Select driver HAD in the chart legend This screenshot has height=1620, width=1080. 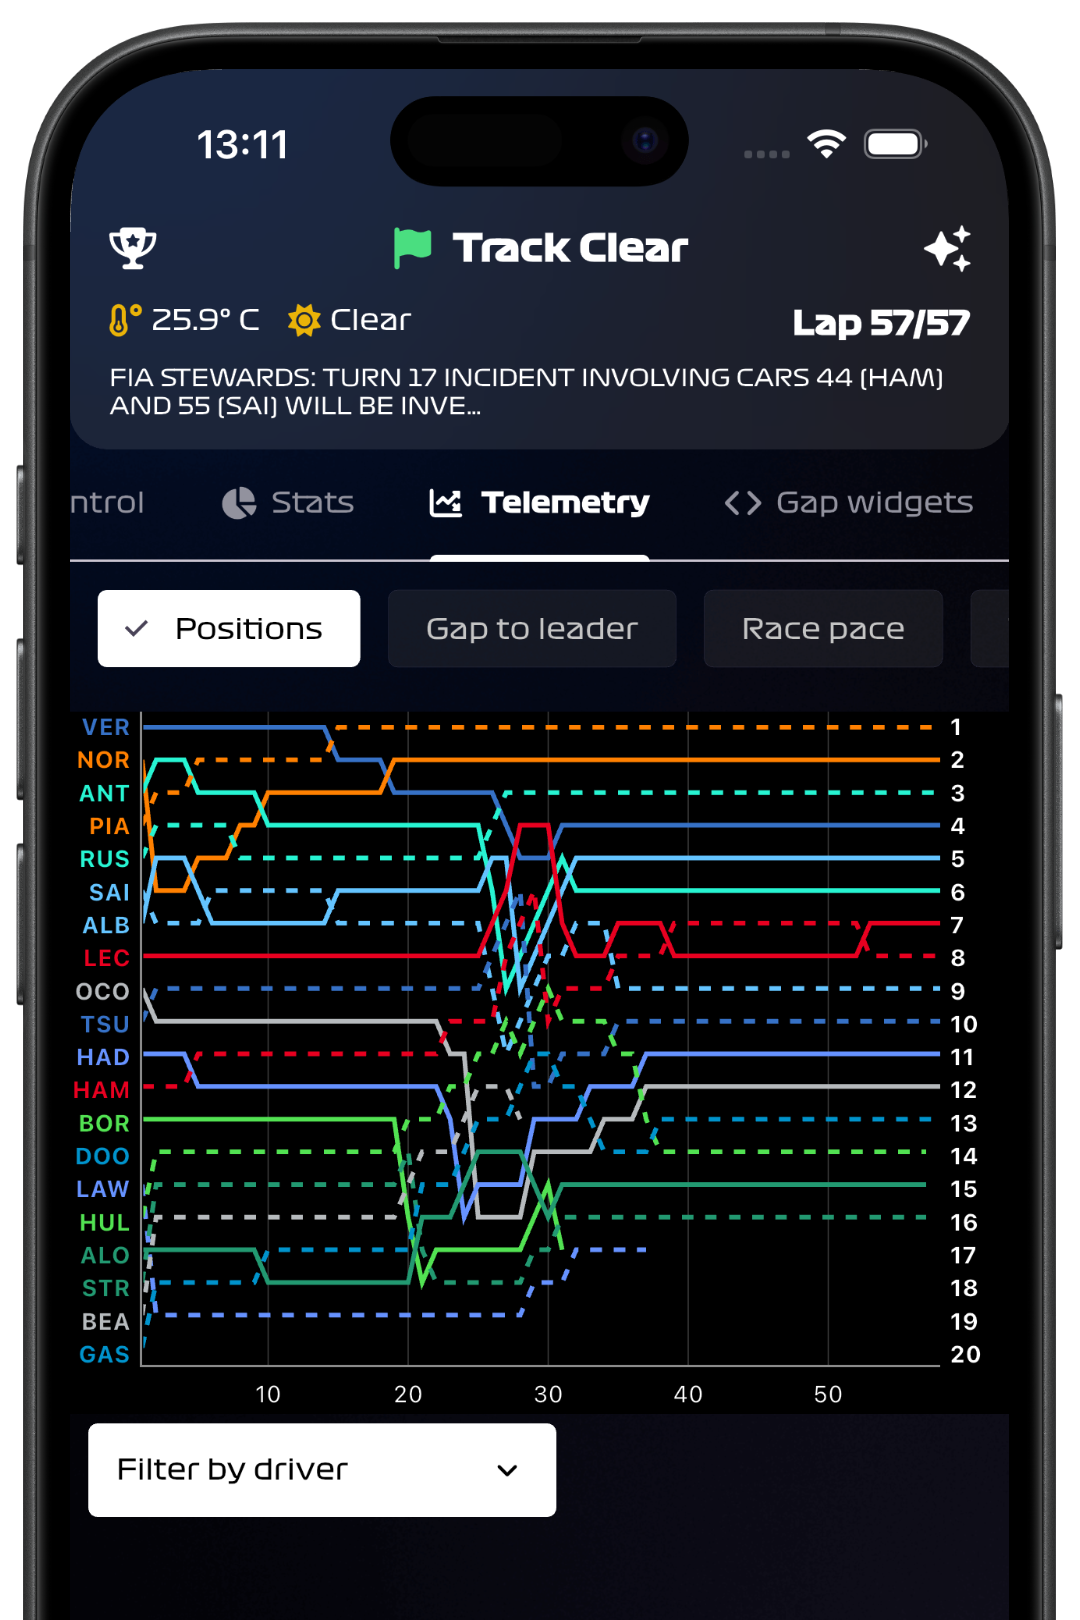click(103, 1057)
